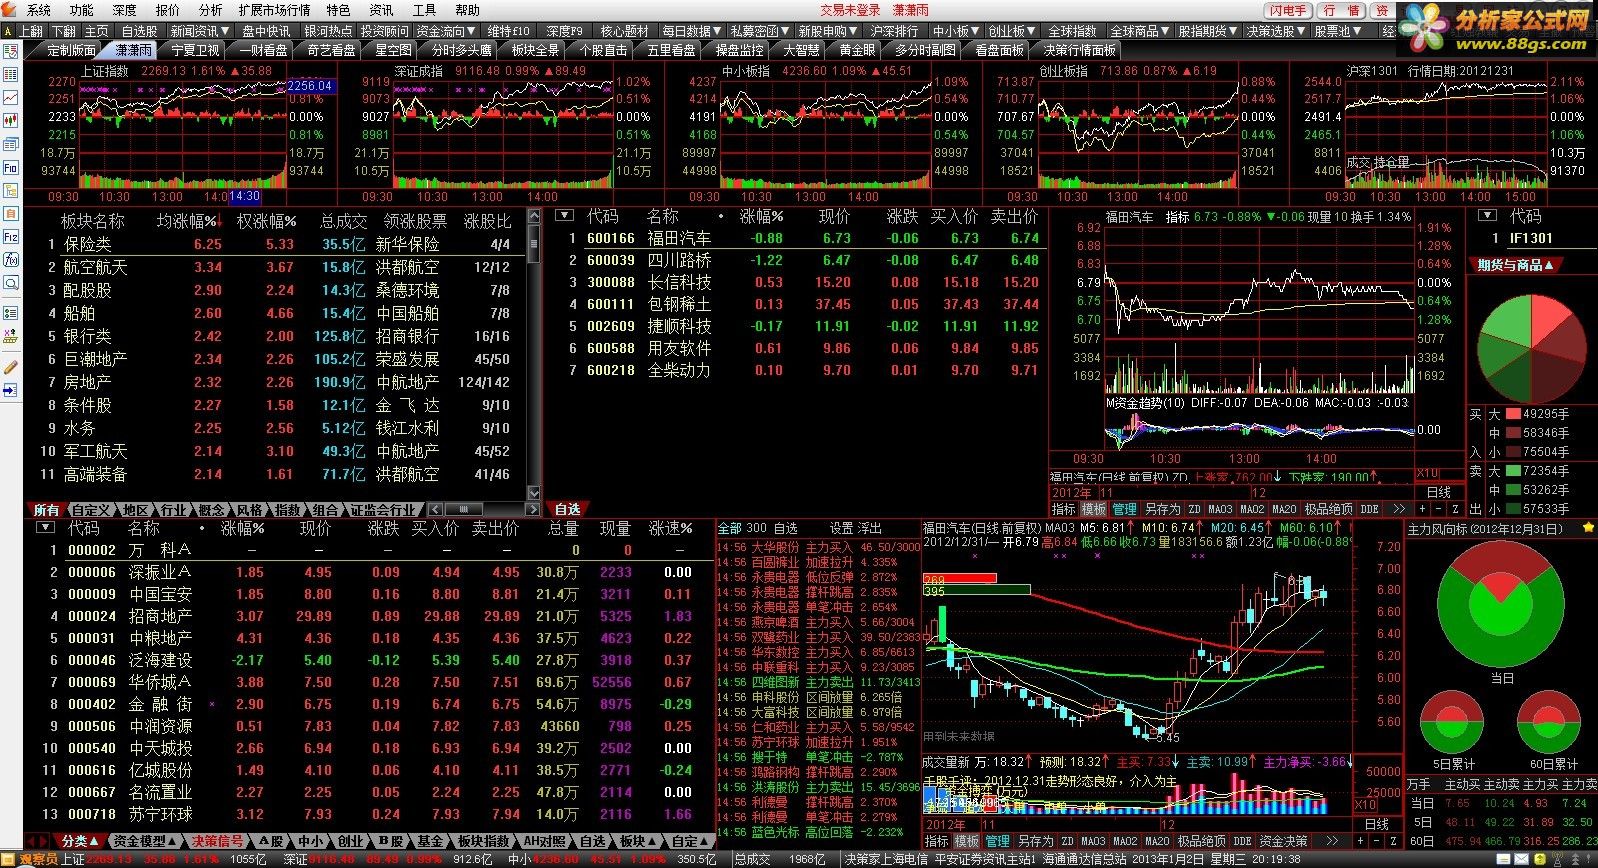Select 概念 tab under sector list
This screenshot has height=868, width=1598.
[x=212, y=510]
